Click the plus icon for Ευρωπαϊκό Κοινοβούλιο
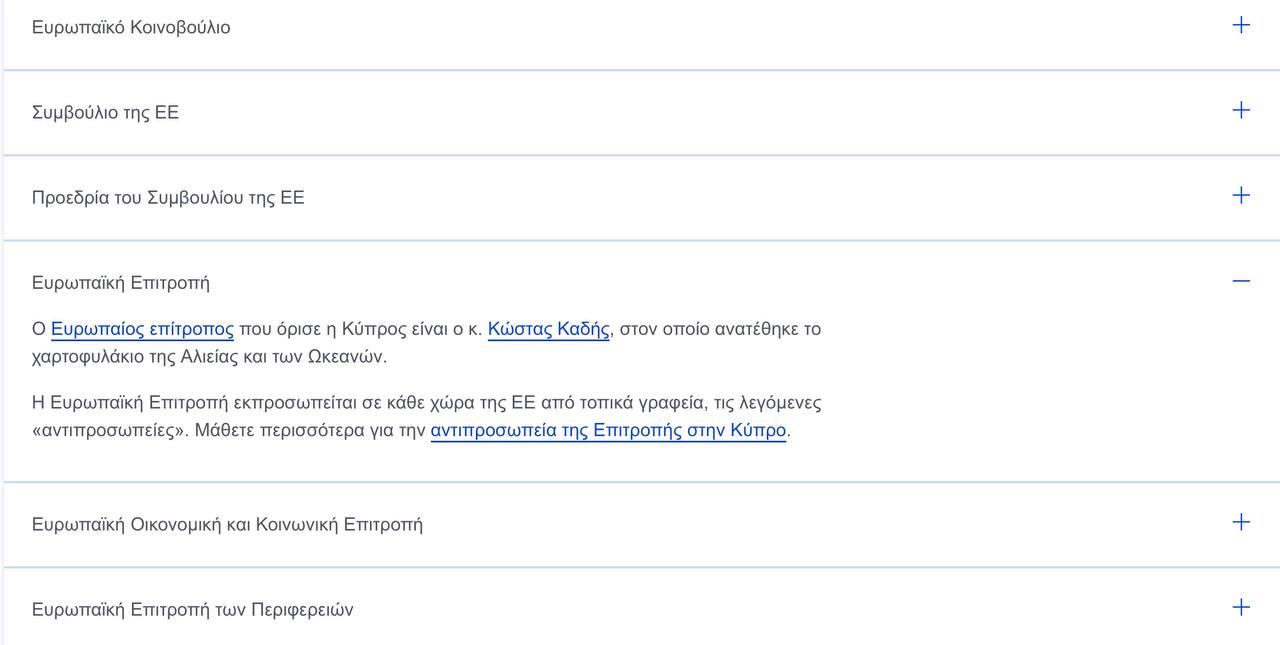This screenshot has width=1280, height=645. click(x=1241, y=25)
